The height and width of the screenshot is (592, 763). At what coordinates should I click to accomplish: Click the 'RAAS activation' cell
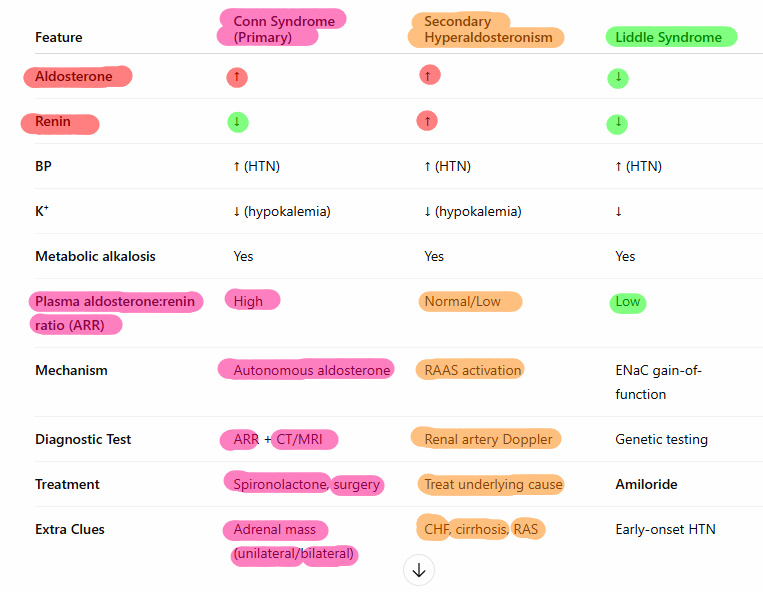click(472, 370)
